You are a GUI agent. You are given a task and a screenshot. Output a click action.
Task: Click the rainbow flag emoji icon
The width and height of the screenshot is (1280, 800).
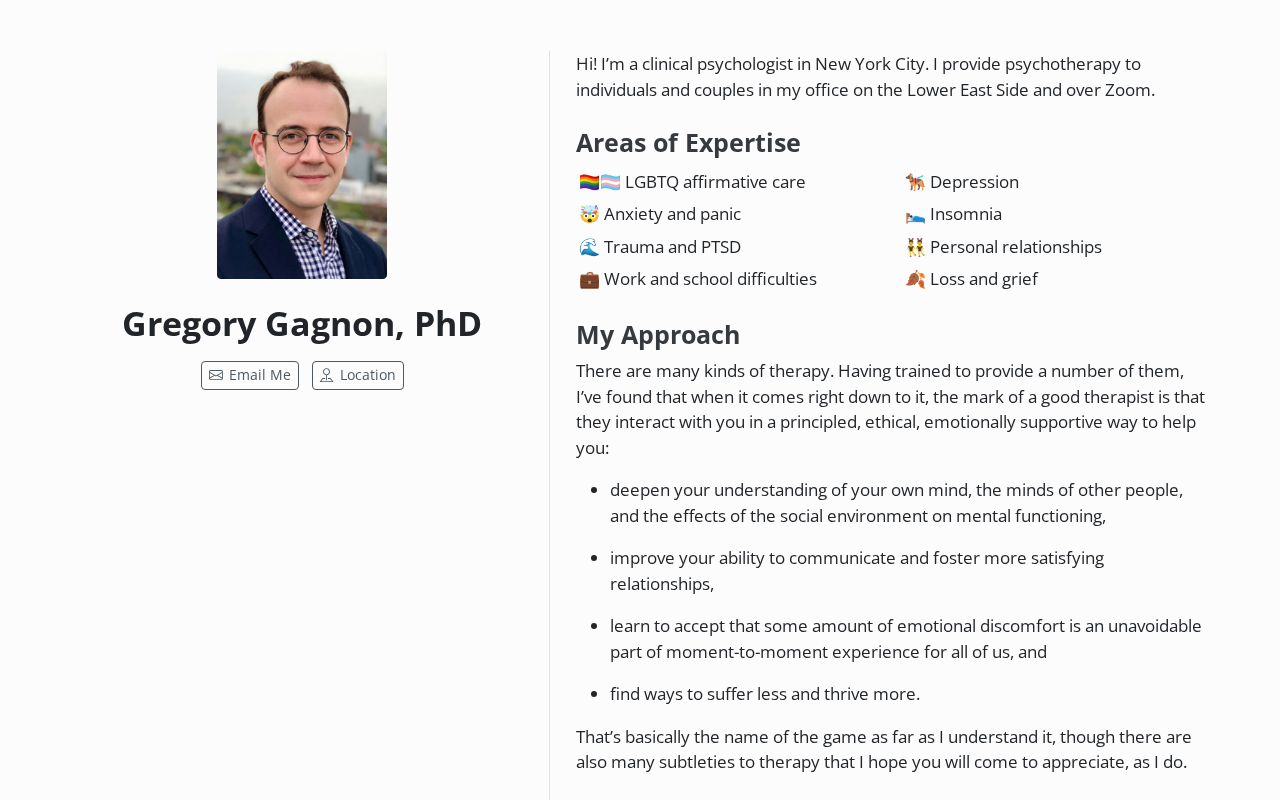589,182
